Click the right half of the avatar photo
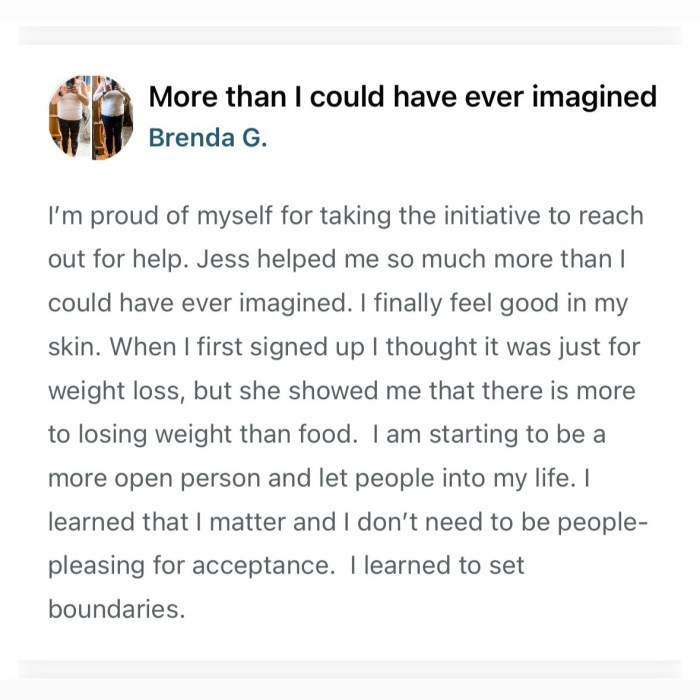Screen dimensions: 700x700 pos(112,117)
